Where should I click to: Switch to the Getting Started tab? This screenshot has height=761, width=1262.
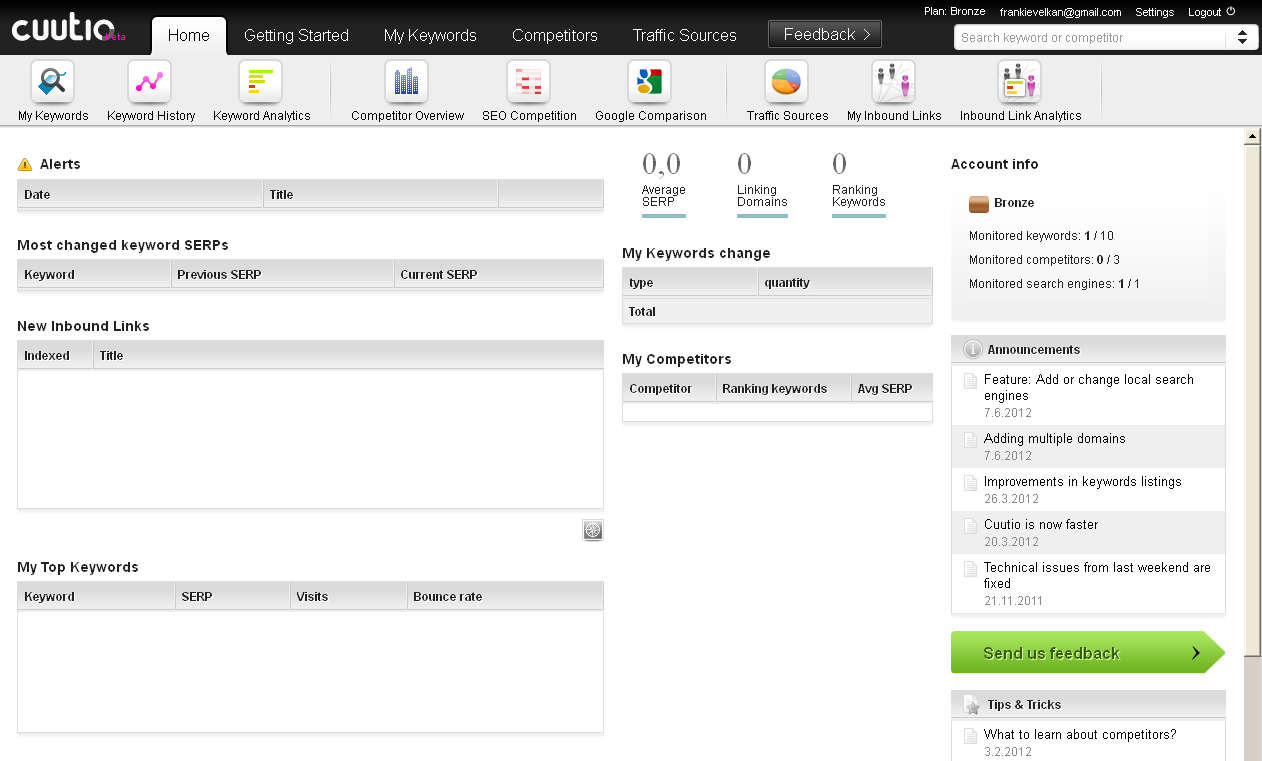pos(296,35)
